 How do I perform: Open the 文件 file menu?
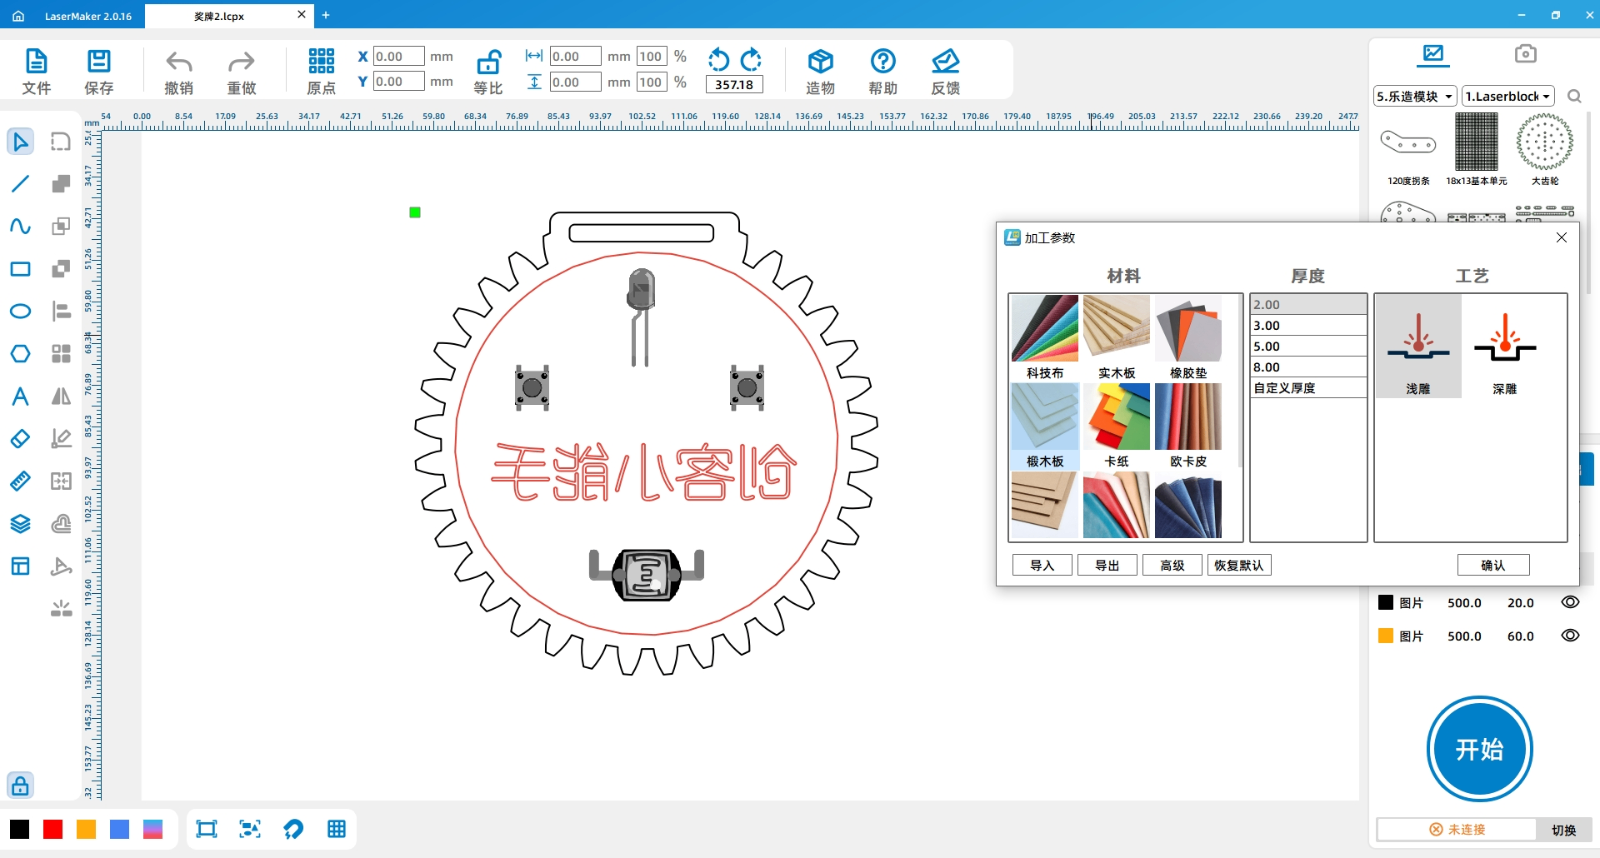click(36, 71)
